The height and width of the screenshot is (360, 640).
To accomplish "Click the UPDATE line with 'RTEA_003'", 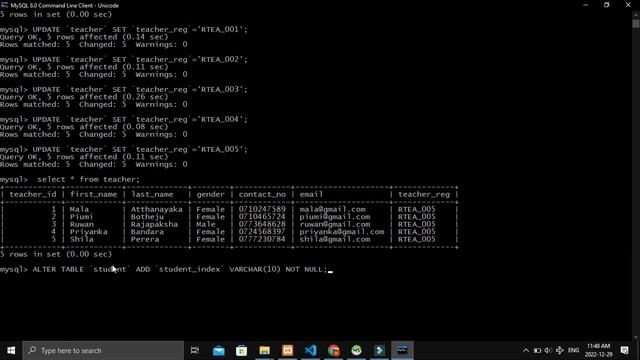I will coord(140,89).
